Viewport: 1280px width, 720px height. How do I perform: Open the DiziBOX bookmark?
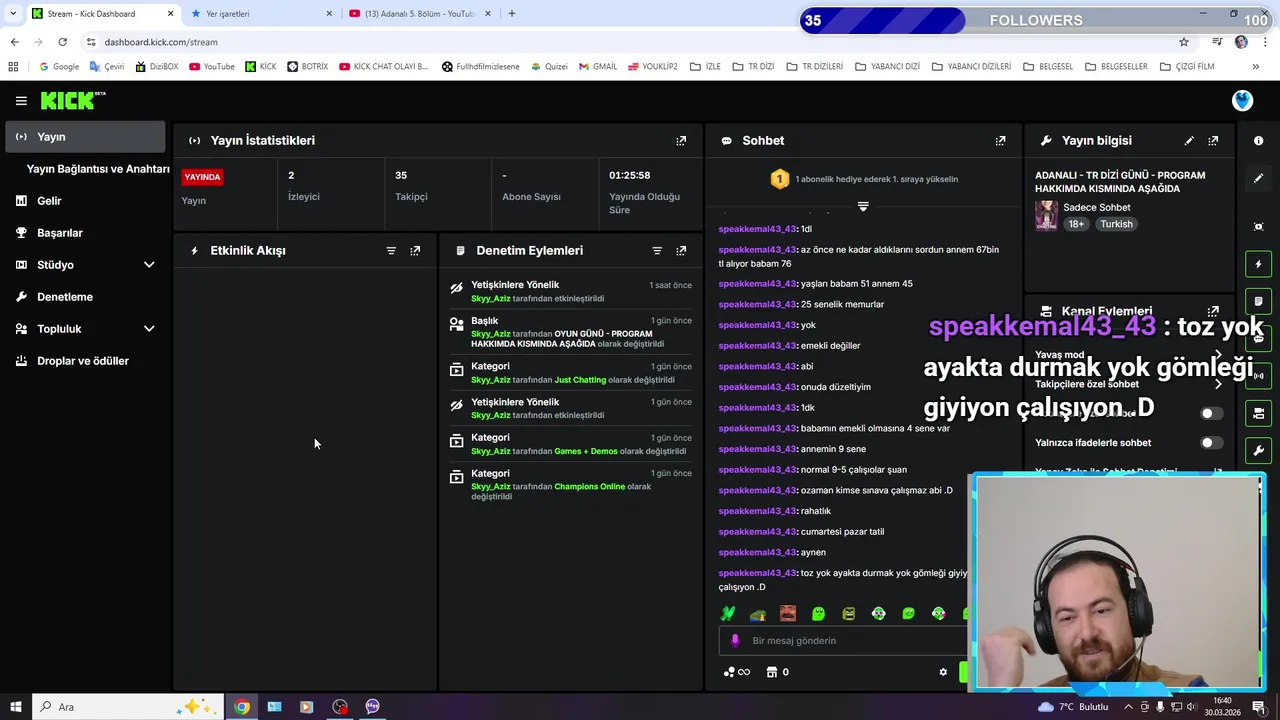pos(156,67)
